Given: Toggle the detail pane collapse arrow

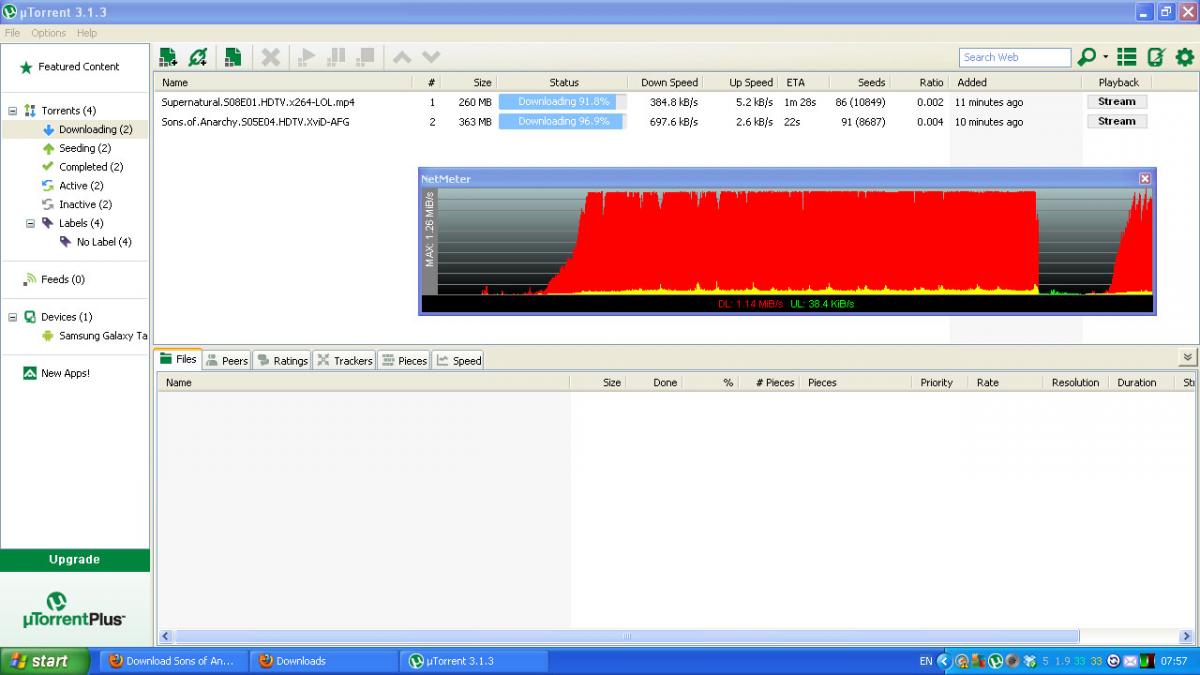Looking at the screenshot, I should (x=1187, y=357).
